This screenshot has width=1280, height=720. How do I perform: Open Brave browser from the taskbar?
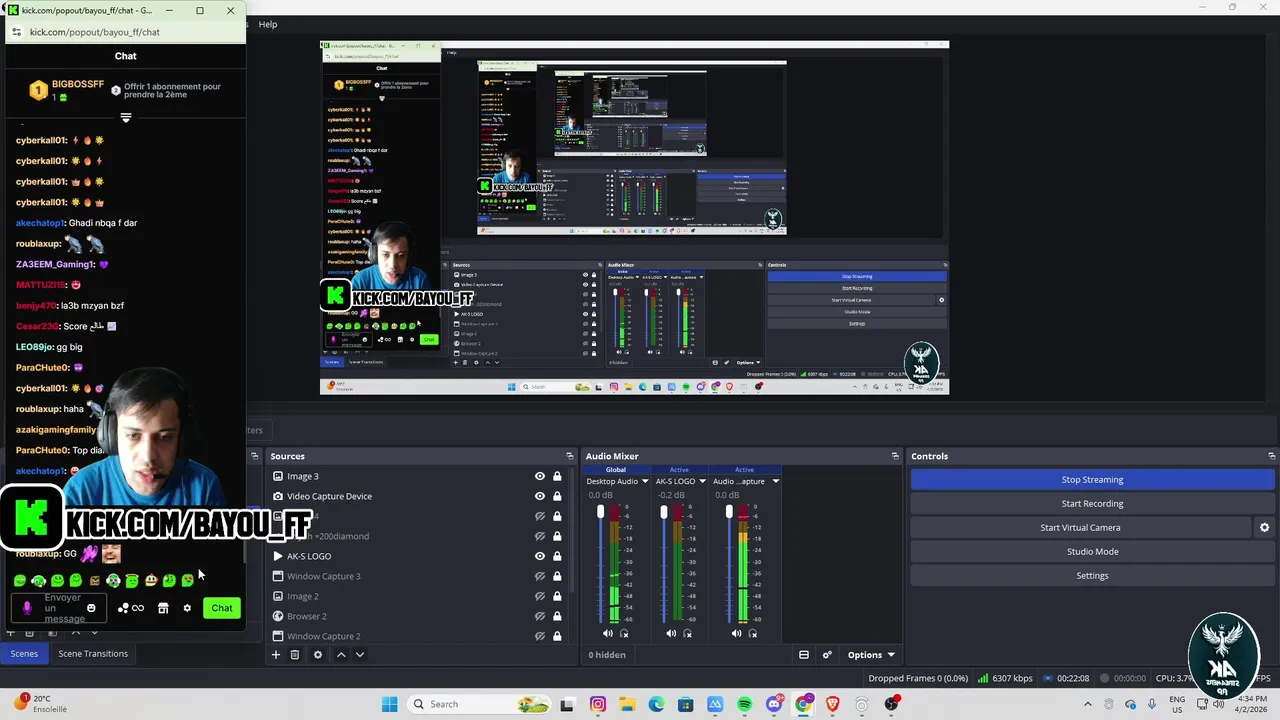pos(832,704)
